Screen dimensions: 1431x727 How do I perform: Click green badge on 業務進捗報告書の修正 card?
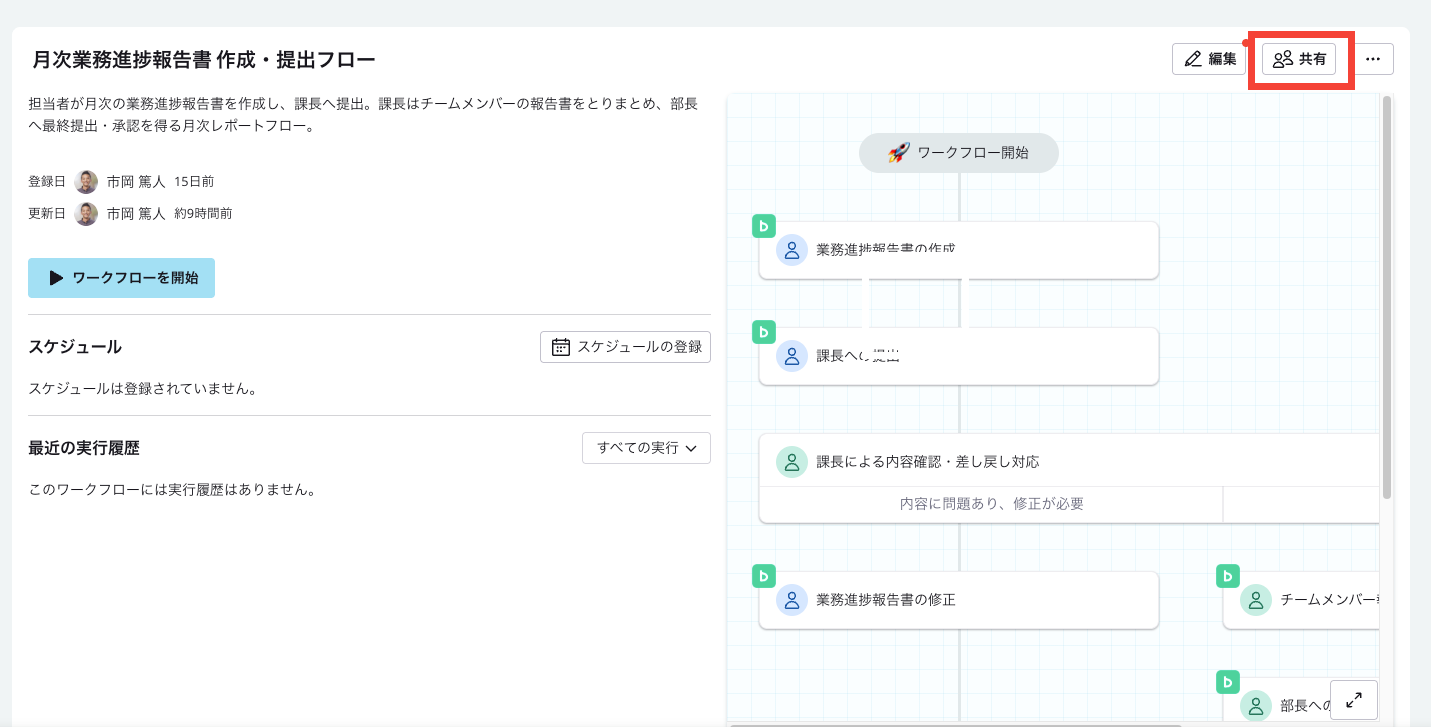coord(764,576)
